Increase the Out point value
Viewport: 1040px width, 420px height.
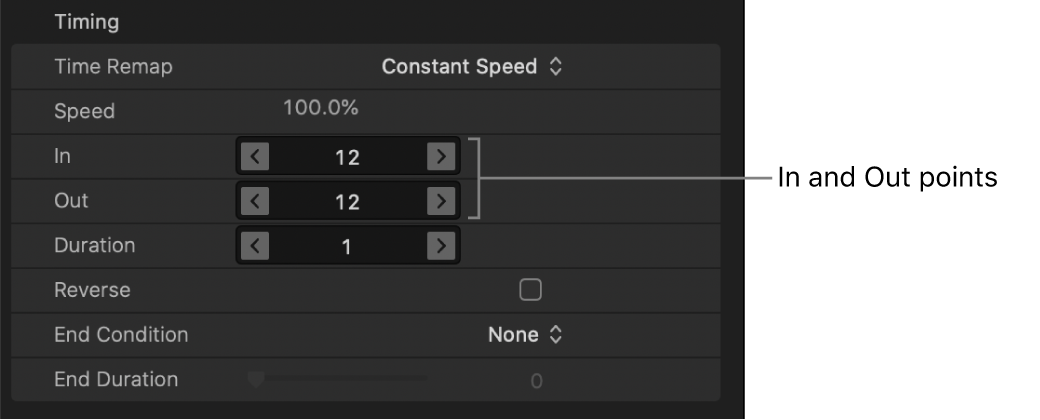coord(439,201)
